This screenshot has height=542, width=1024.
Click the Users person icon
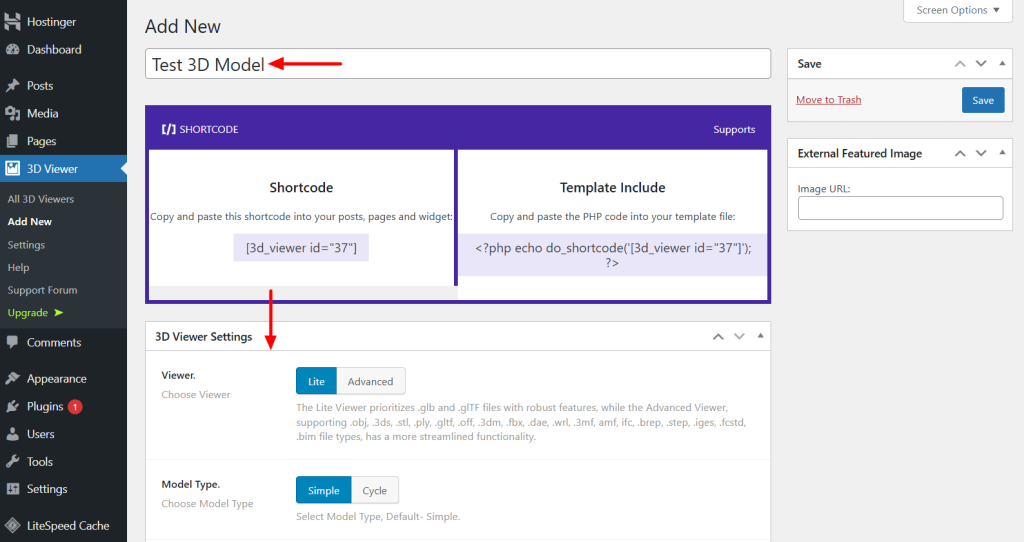coord(12,434)
